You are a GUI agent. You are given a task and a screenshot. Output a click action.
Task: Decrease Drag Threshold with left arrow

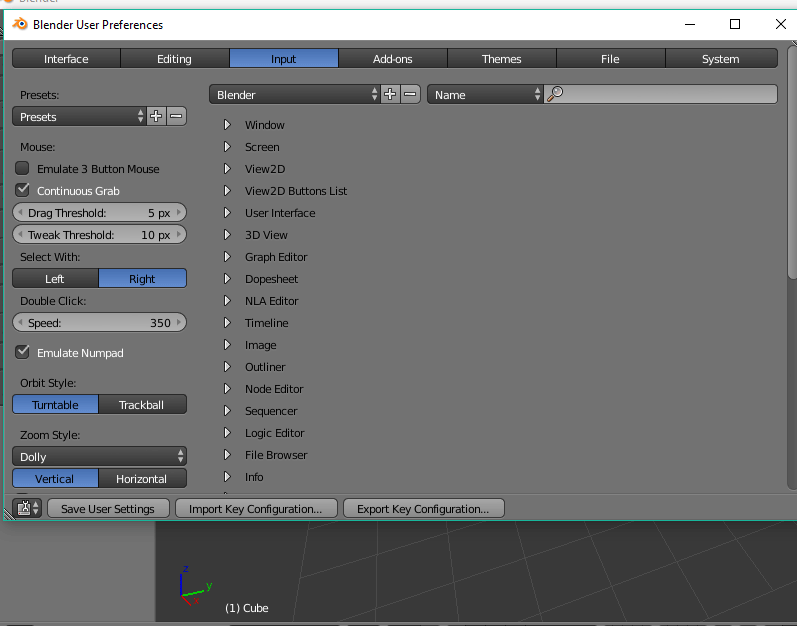pos(20,212)
